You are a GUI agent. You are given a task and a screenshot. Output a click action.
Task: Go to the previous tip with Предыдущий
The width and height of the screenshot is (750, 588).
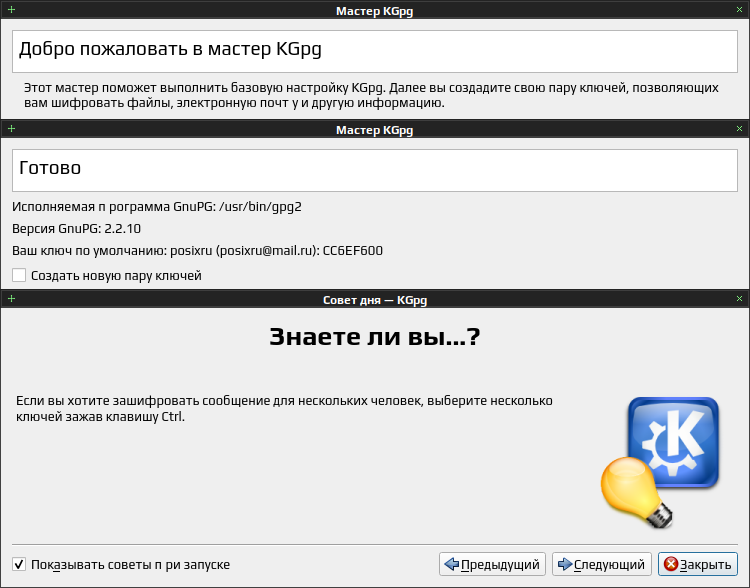click(x=492, y=564)
